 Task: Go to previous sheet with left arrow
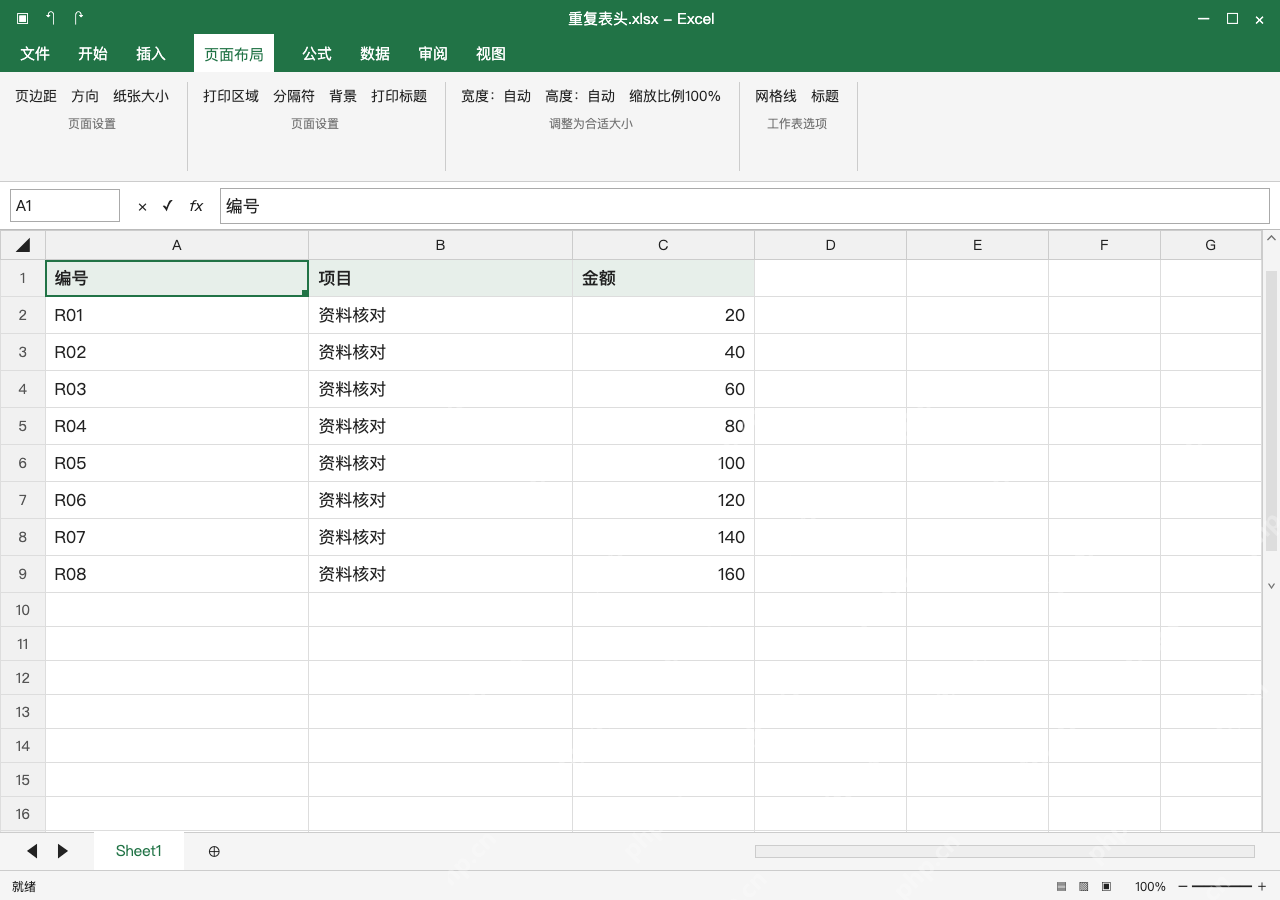click(x=32, y=851)
